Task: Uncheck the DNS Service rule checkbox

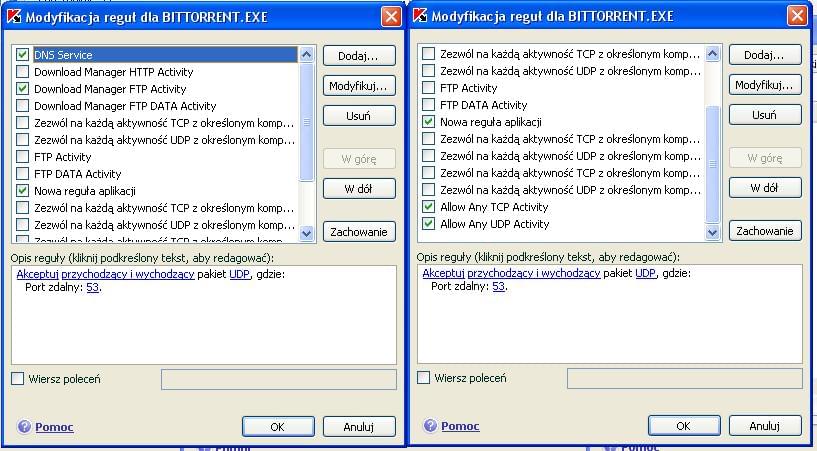Action: [22, 54]
